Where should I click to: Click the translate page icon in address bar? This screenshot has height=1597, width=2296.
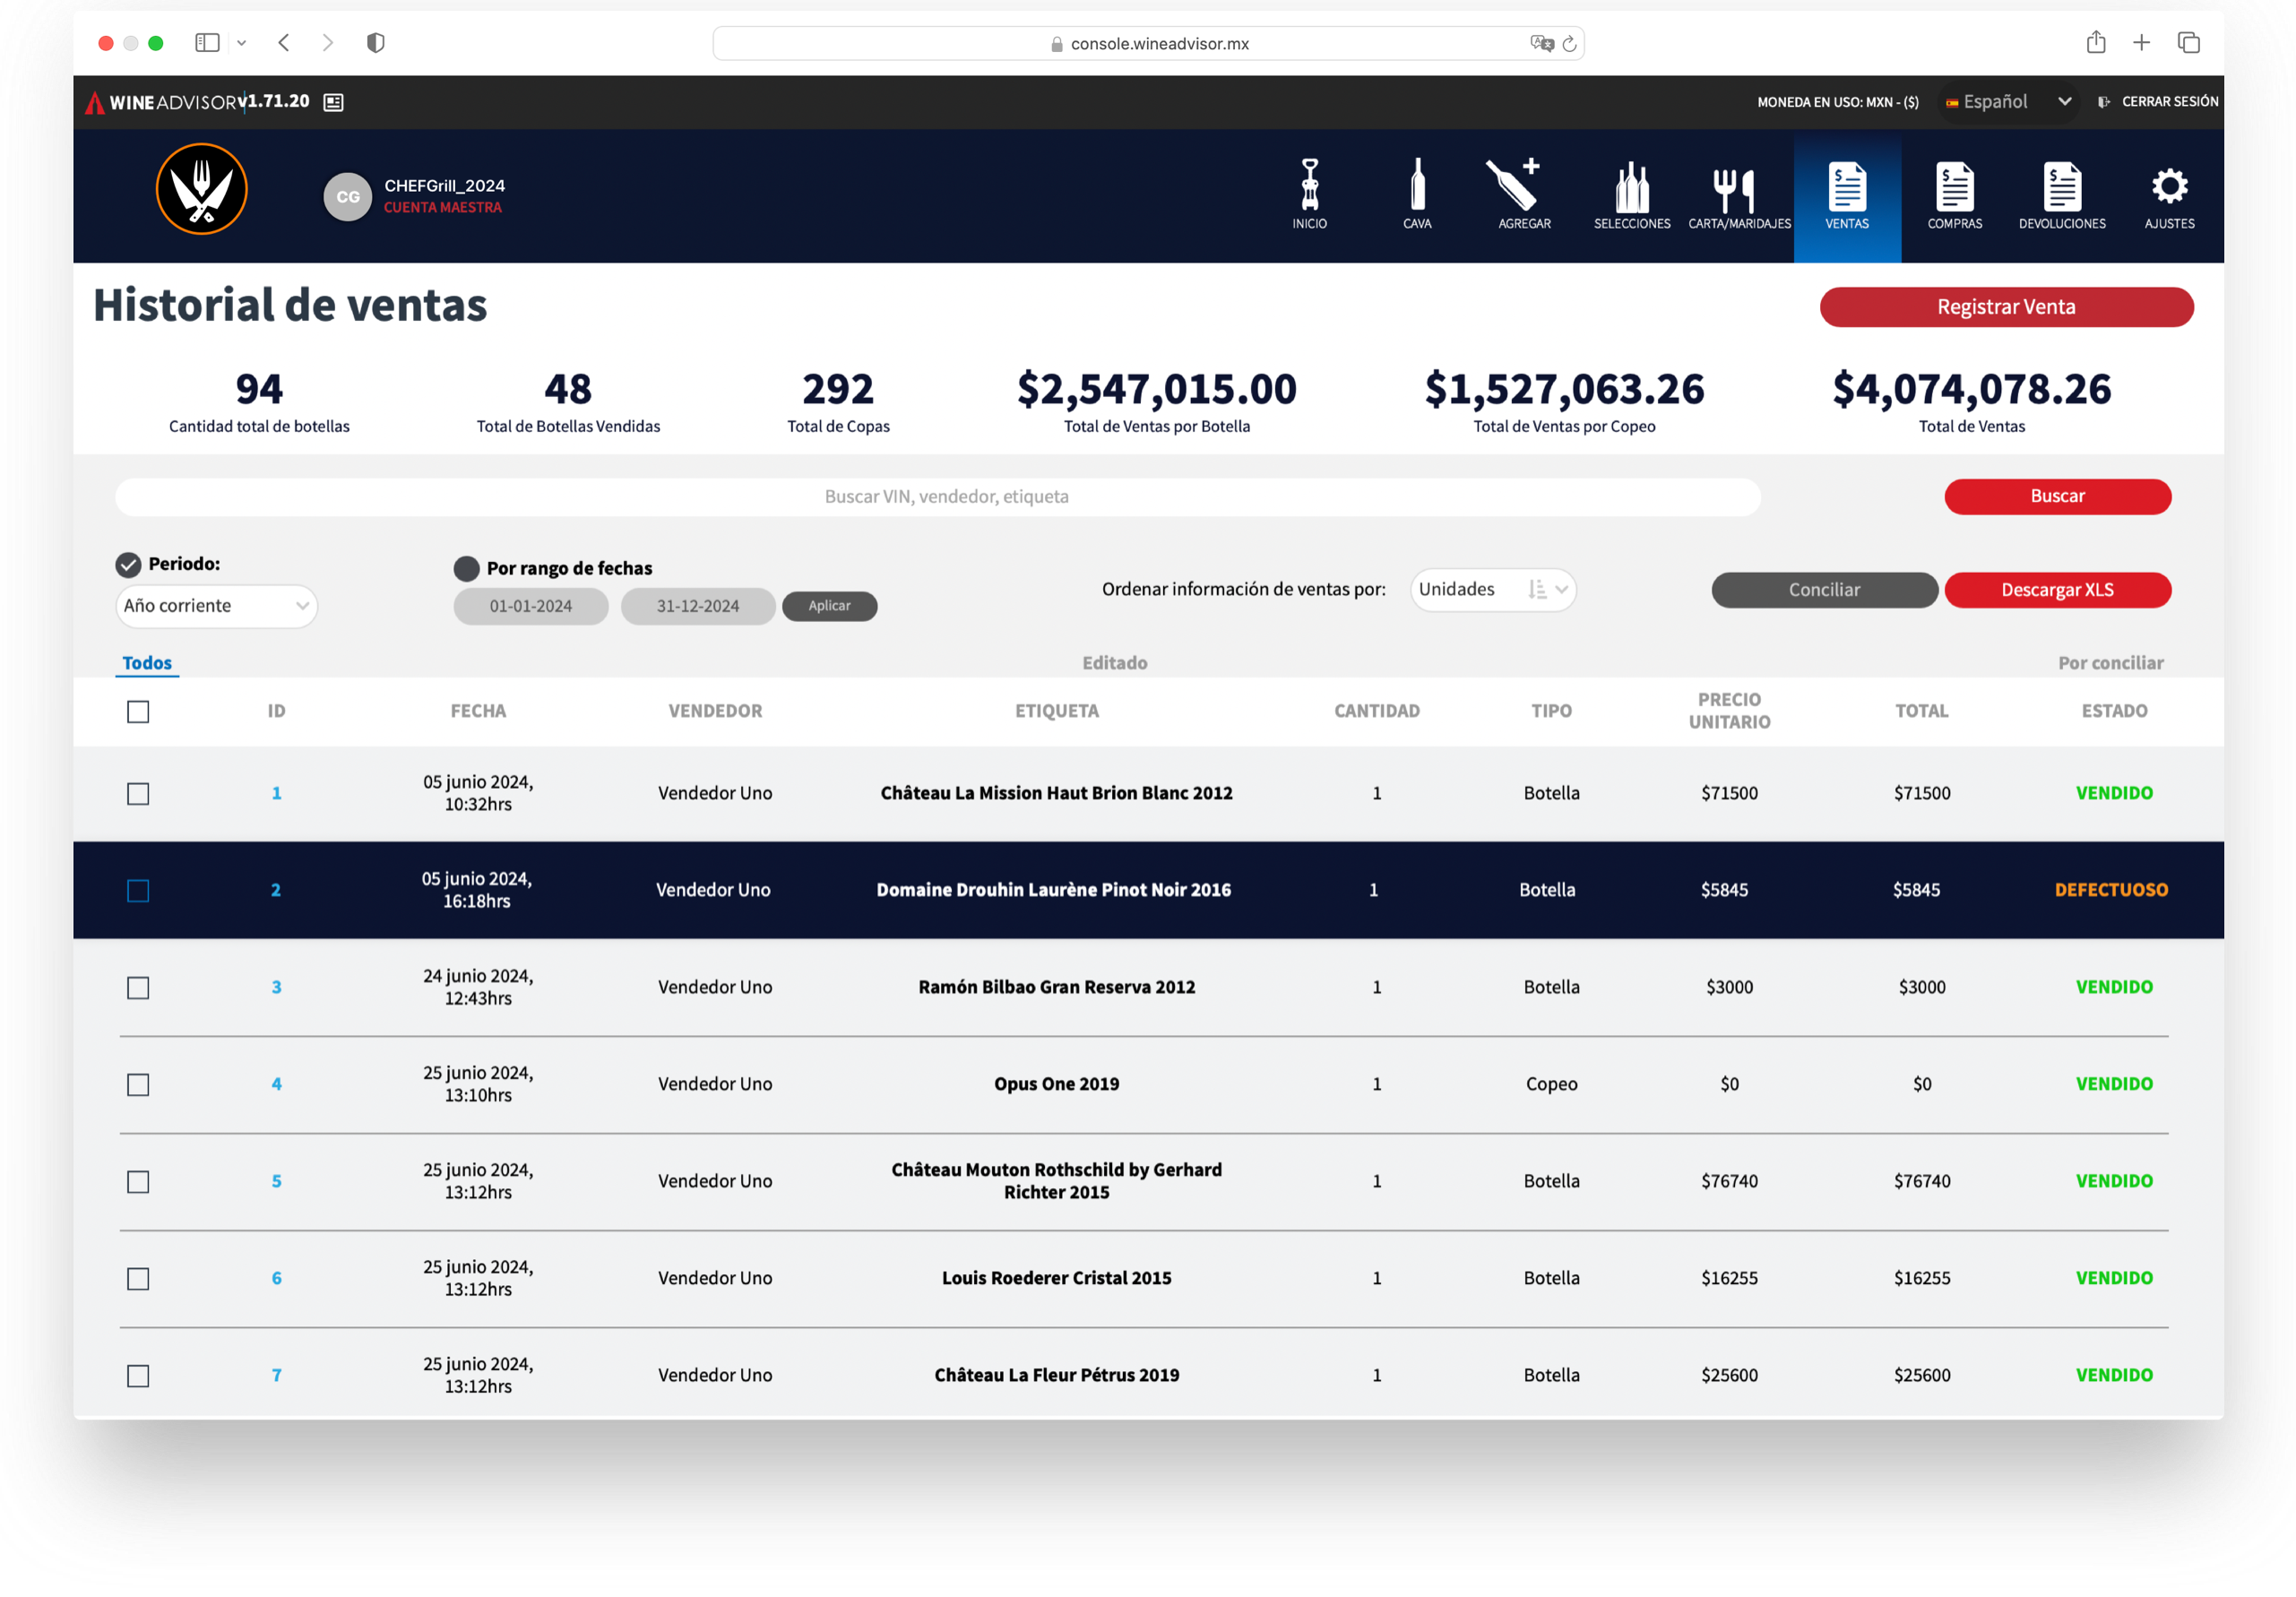[1541, 43]
